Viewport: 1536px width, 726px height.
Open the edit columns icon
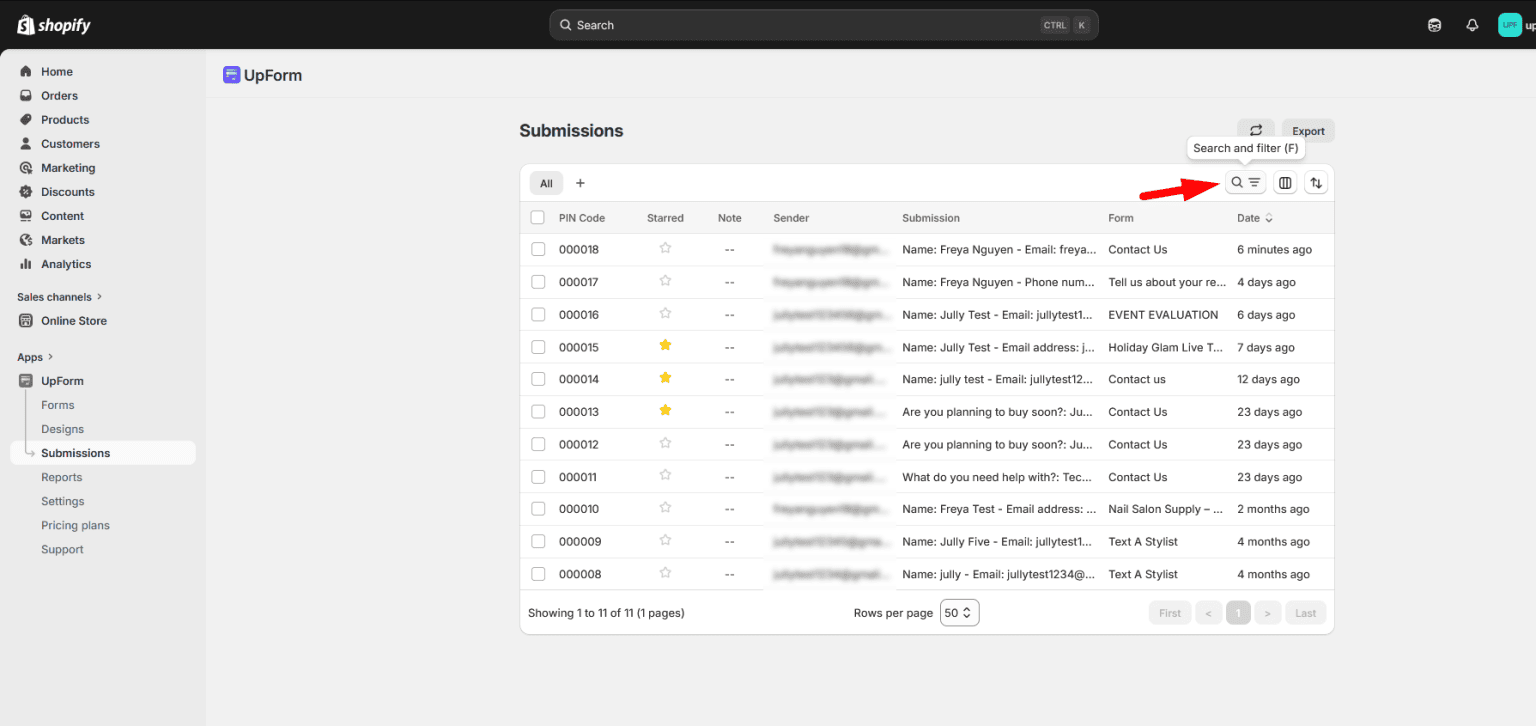[1286, 182]
